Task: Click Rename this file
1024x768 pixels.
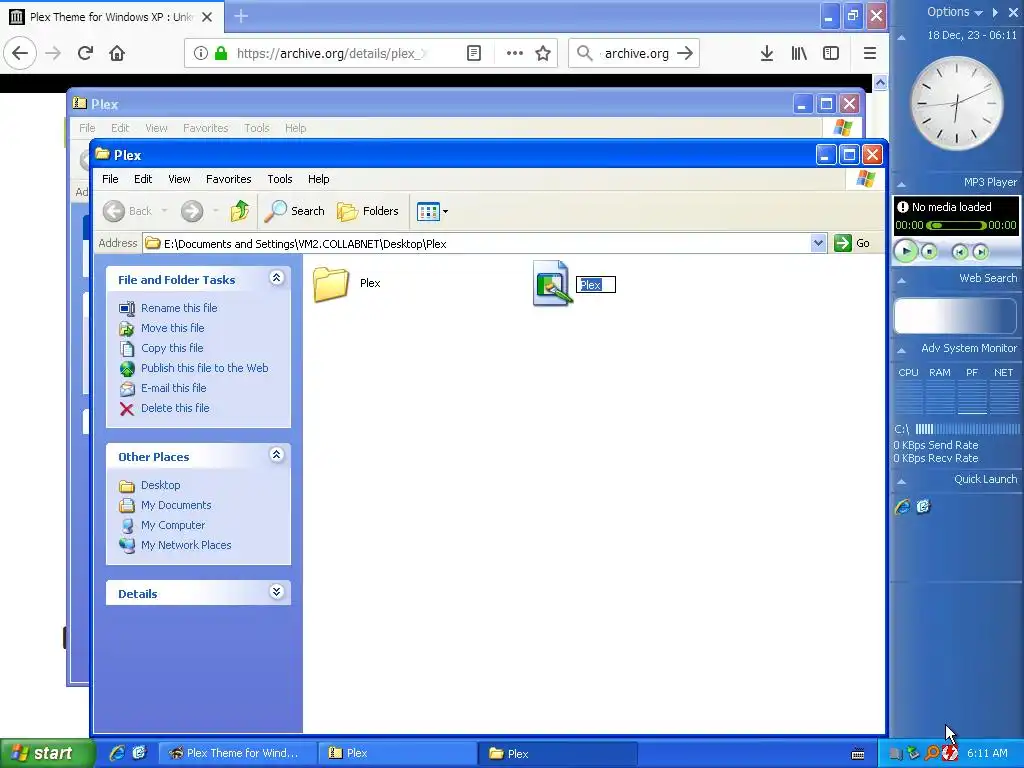Action: point(179,308)
